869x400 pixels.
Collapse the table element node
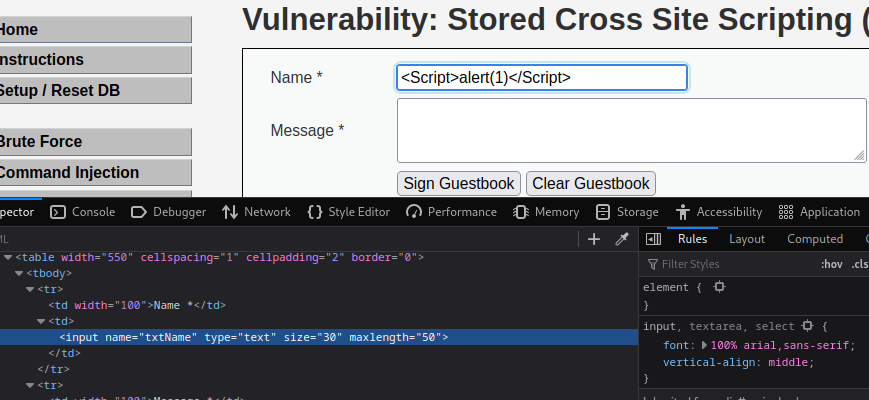pyautogui.click(x=8, y=257)
